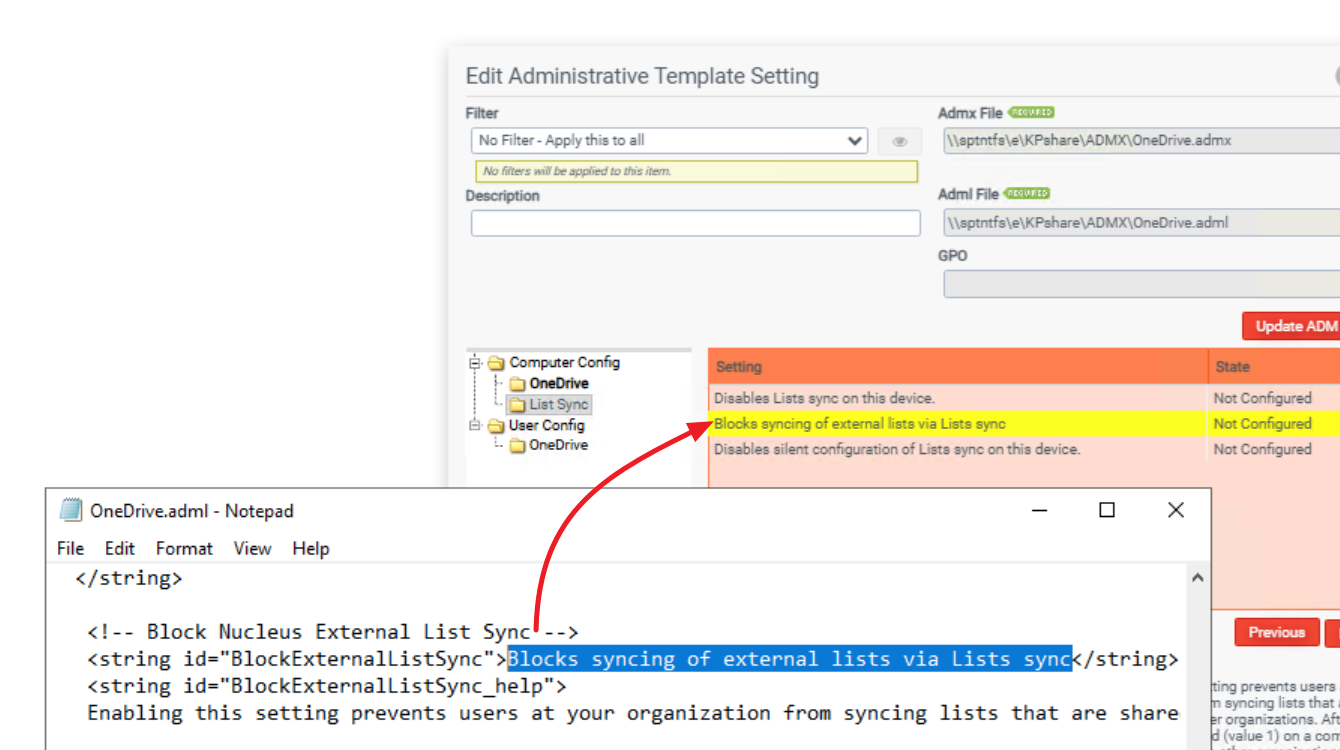Open the Notepad Format menu
The width and height of the screenshot is (1340, 750).
(184, 549)
